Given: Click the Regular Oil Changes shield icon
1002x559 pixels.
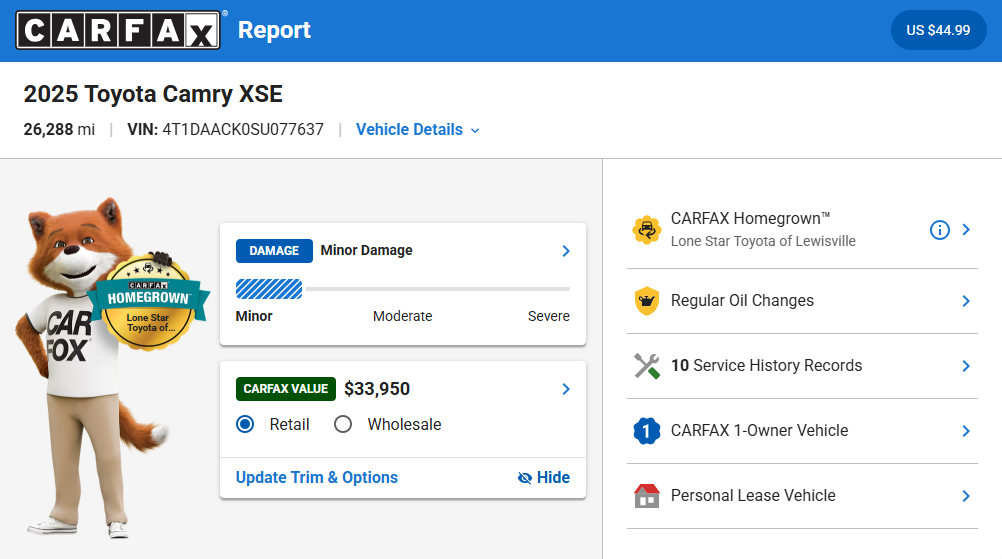Looking at the screenshot, I should [647, 301].
